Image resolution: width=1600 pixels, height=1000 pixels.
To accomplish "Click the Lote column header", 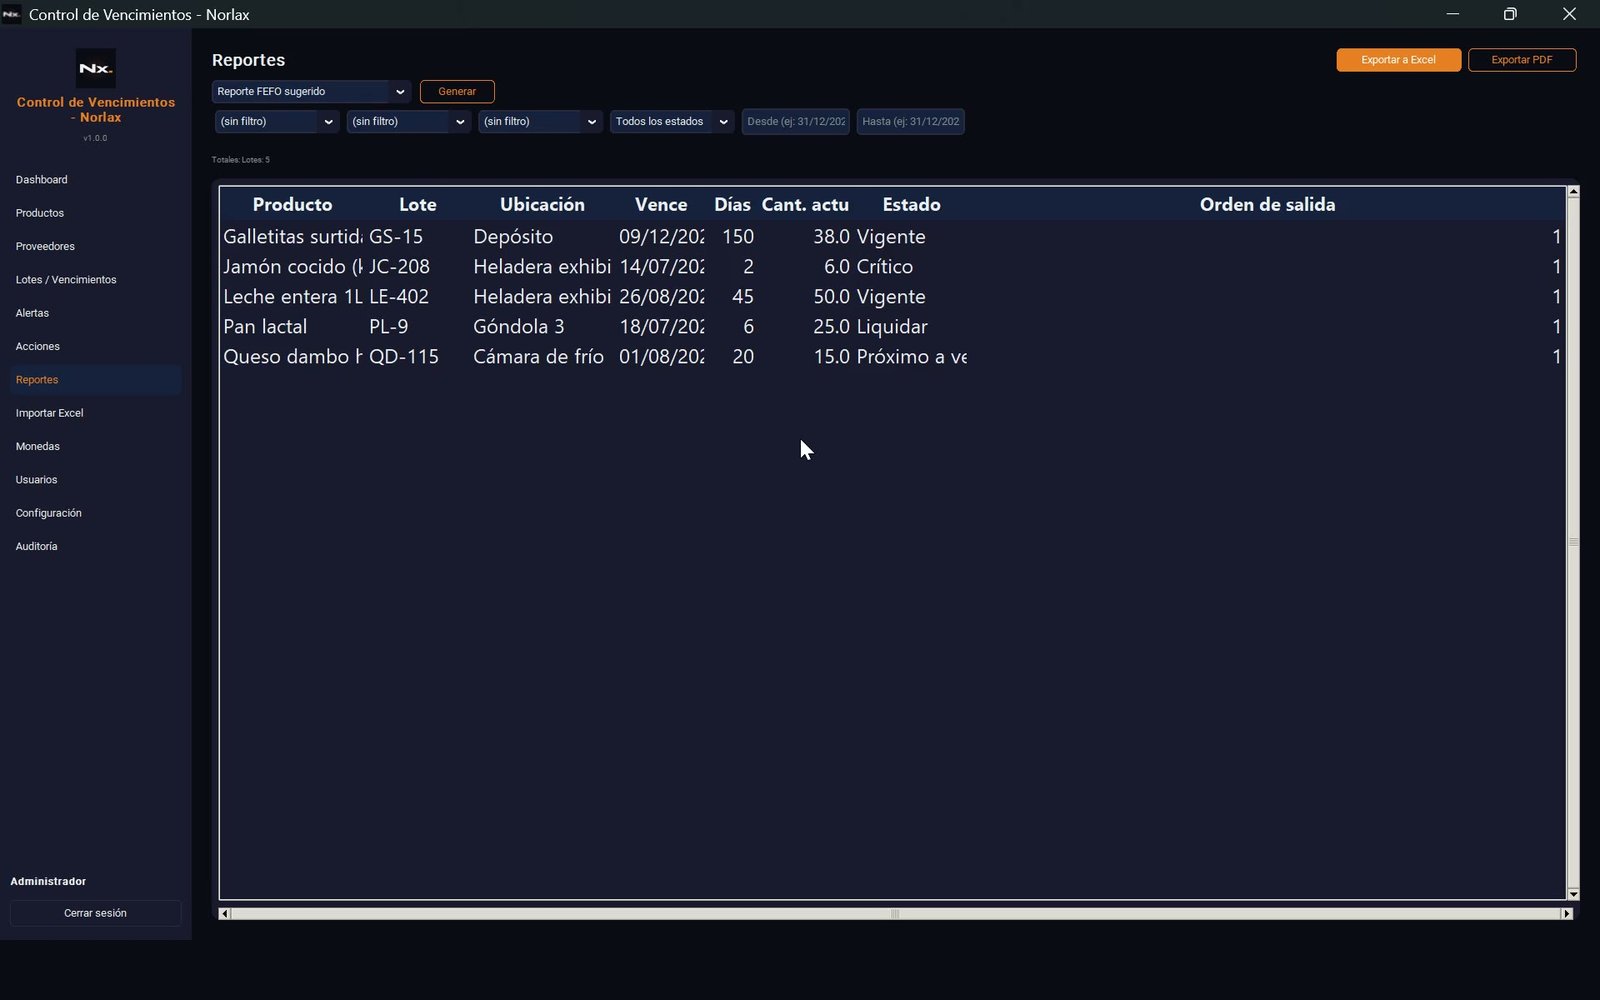I will pos(417,204).
